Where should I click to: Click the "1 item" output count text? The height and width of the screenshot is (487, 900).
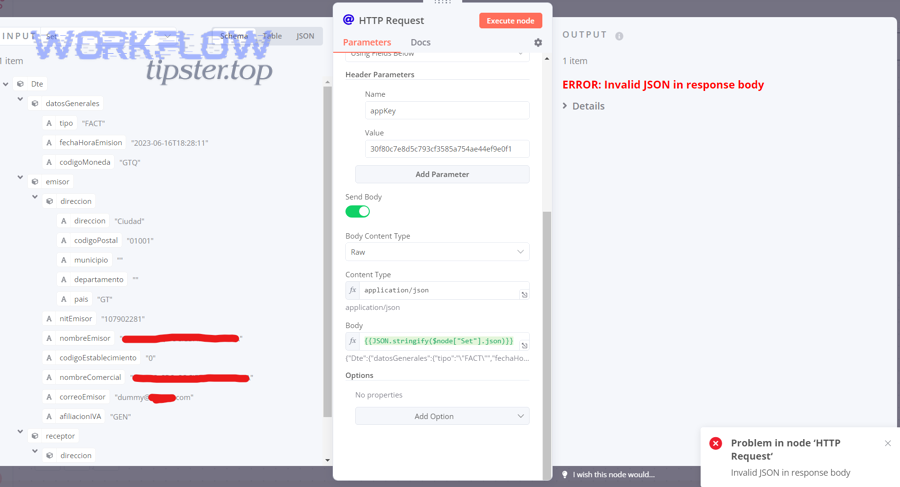click(575, 61)
